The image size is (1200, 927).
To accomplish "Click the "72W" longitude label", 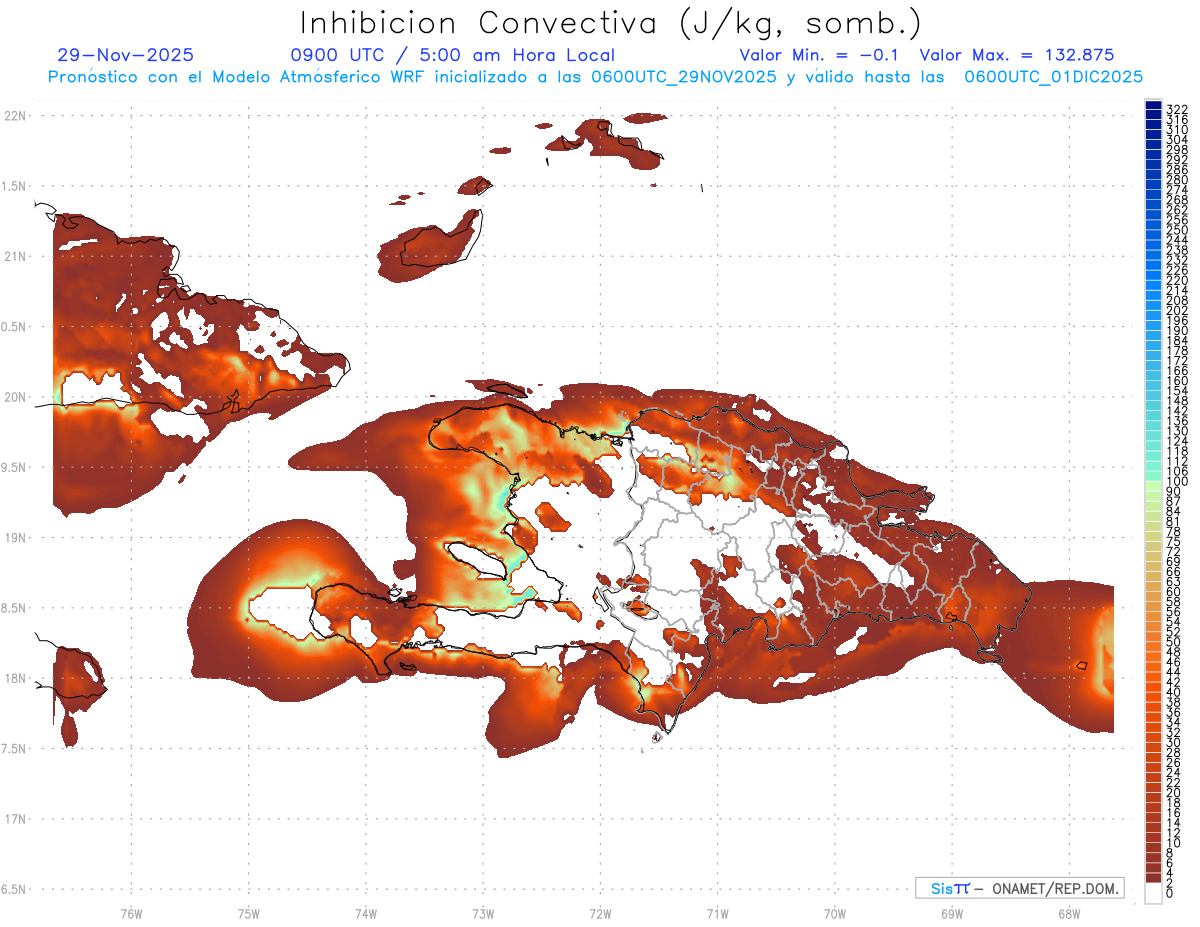I will 600,913.
